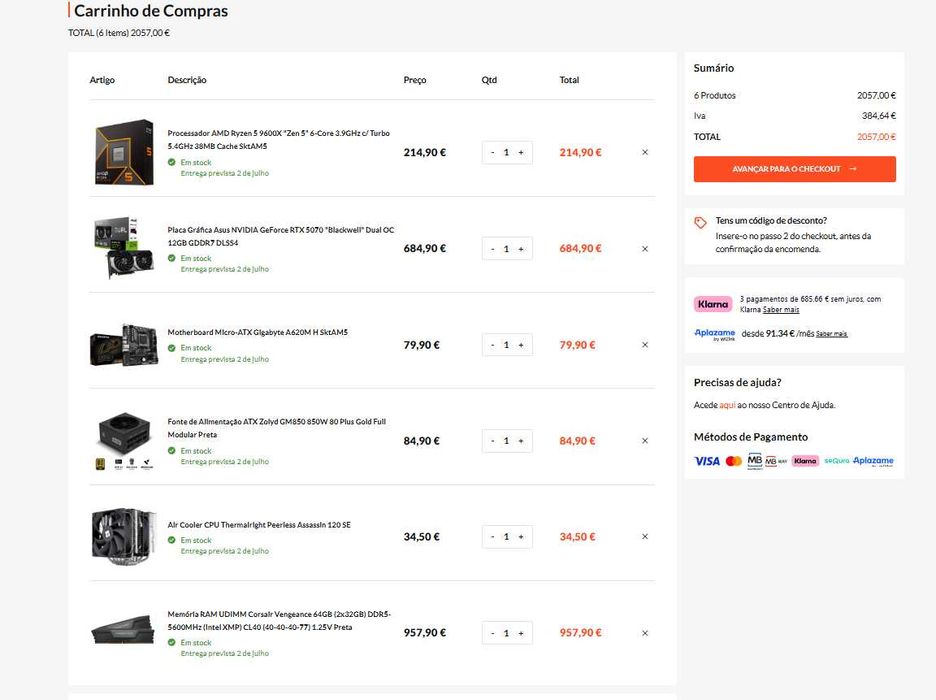This screenshot has height=700, width=936.
Task: Open the Fonte de Alimentação Zalyd GM850 title
Action: click(x=276, y=428)
